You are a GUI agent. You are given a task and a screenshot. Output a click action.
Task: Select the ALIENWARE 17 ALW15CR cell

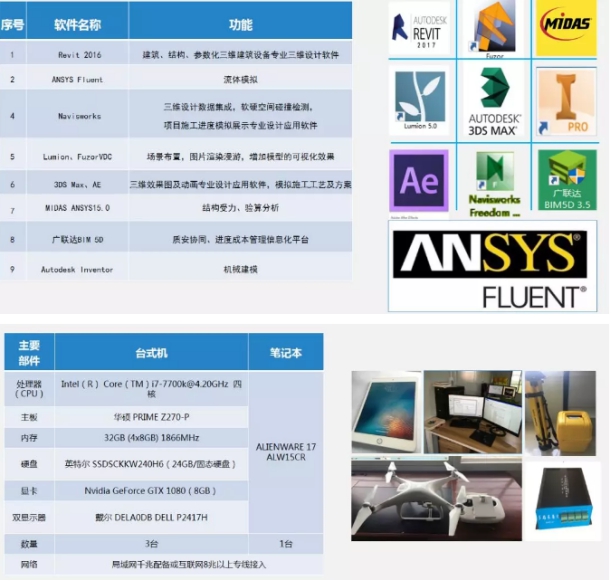pos(286,452)
